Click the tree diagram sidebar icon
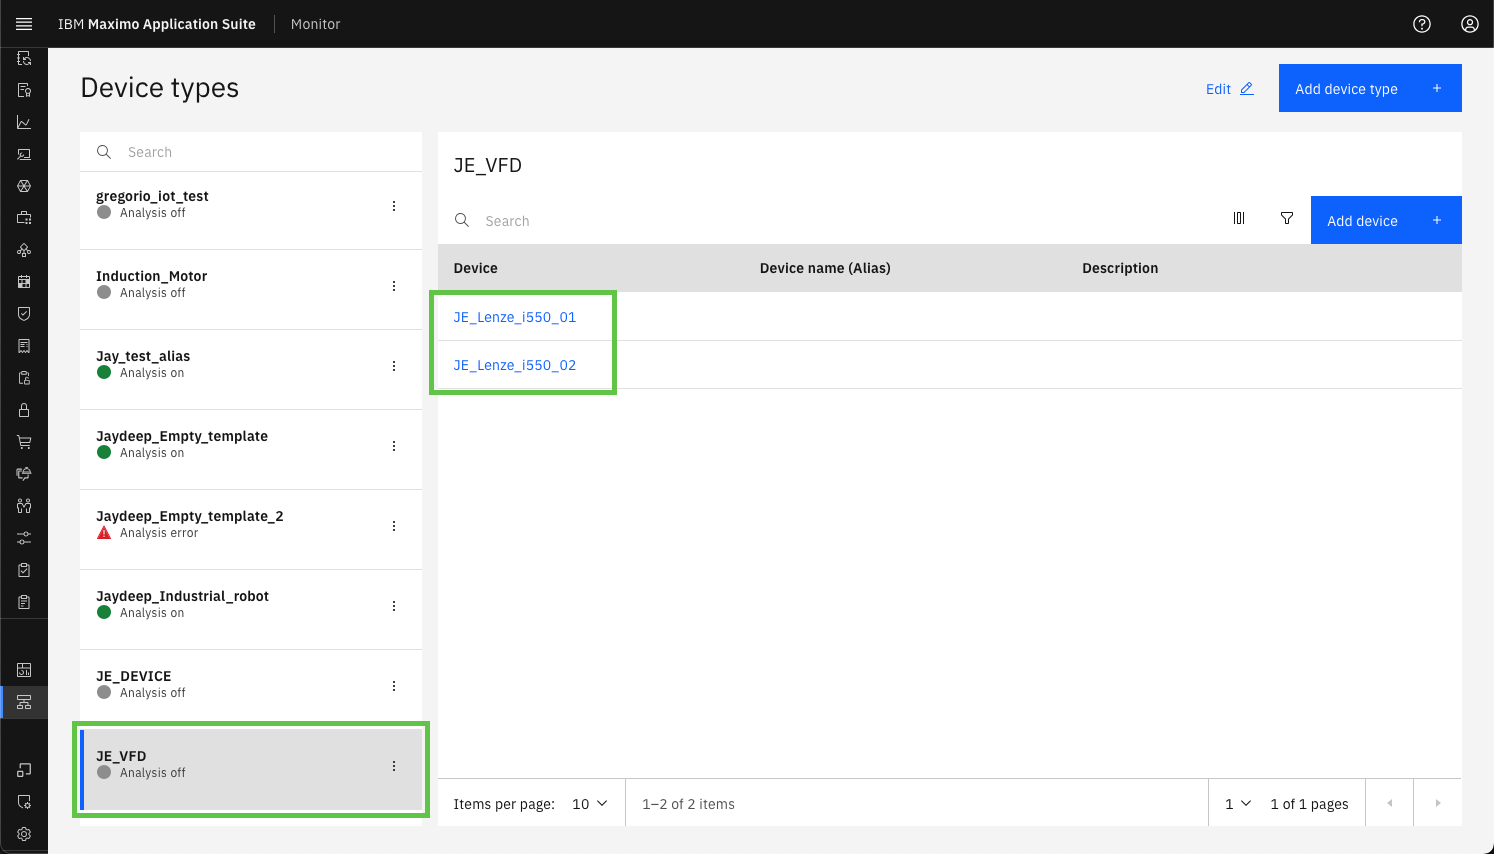Viewport: 1494px width, 854px height. coord(24,250)
